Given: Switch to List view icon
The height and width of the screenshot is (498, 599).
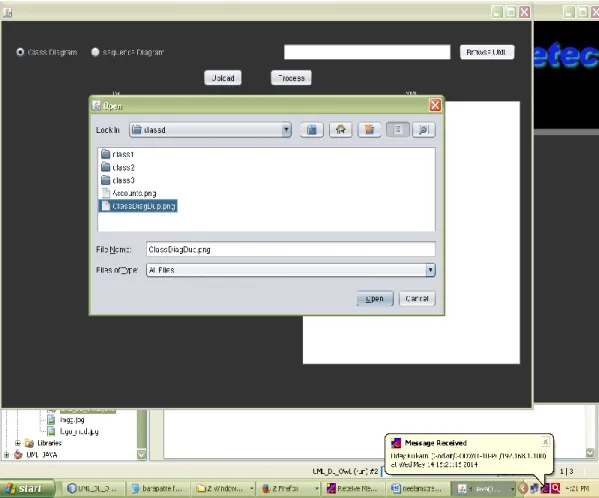Looking at the screenshot, I should pyautogui.click(x=398, y=130).
